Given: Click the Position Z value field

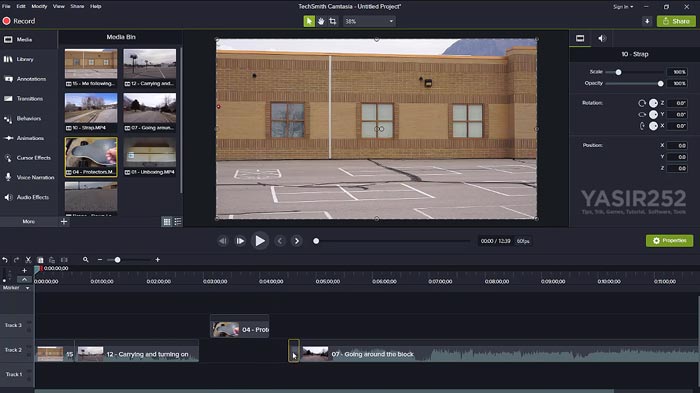Looking at the screenshot, I should [677, 168].
